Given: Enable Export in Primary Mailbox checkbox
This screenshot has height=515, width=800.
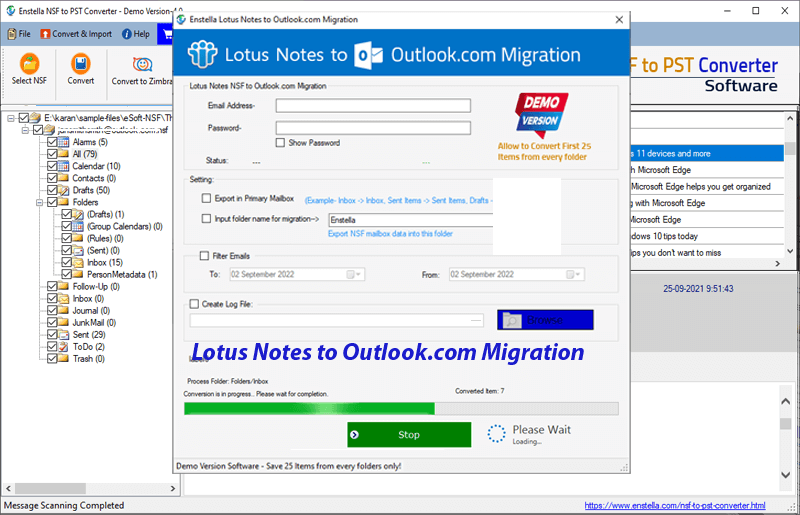Looking at the screenshot, I should (x=206, y=198).
